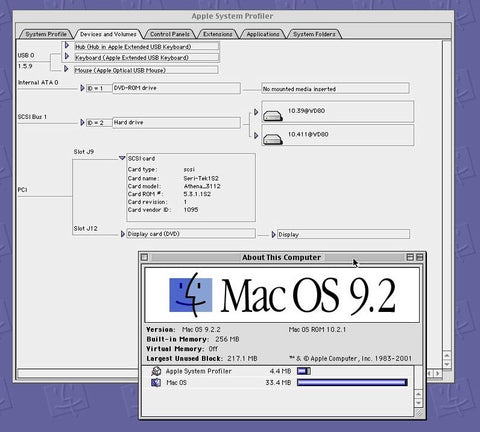The height and width of the screenshot is (432, 480).
Task: Click the '33.4 MB' Mac OS memory value
Action: [278, 382]
